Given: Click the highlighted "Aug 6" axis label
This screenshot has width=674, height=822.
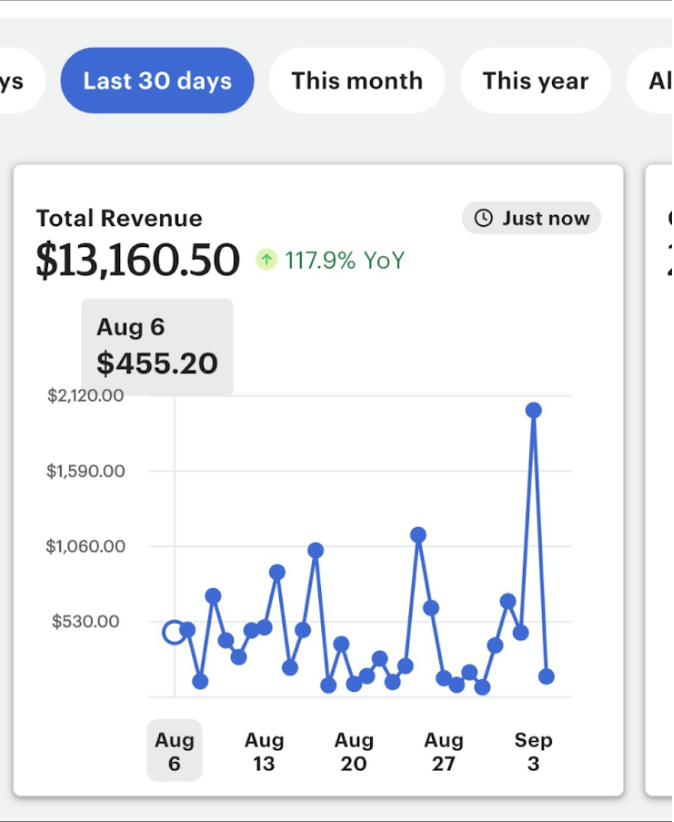Looking at the screenshot, I should tap(174, 749).
